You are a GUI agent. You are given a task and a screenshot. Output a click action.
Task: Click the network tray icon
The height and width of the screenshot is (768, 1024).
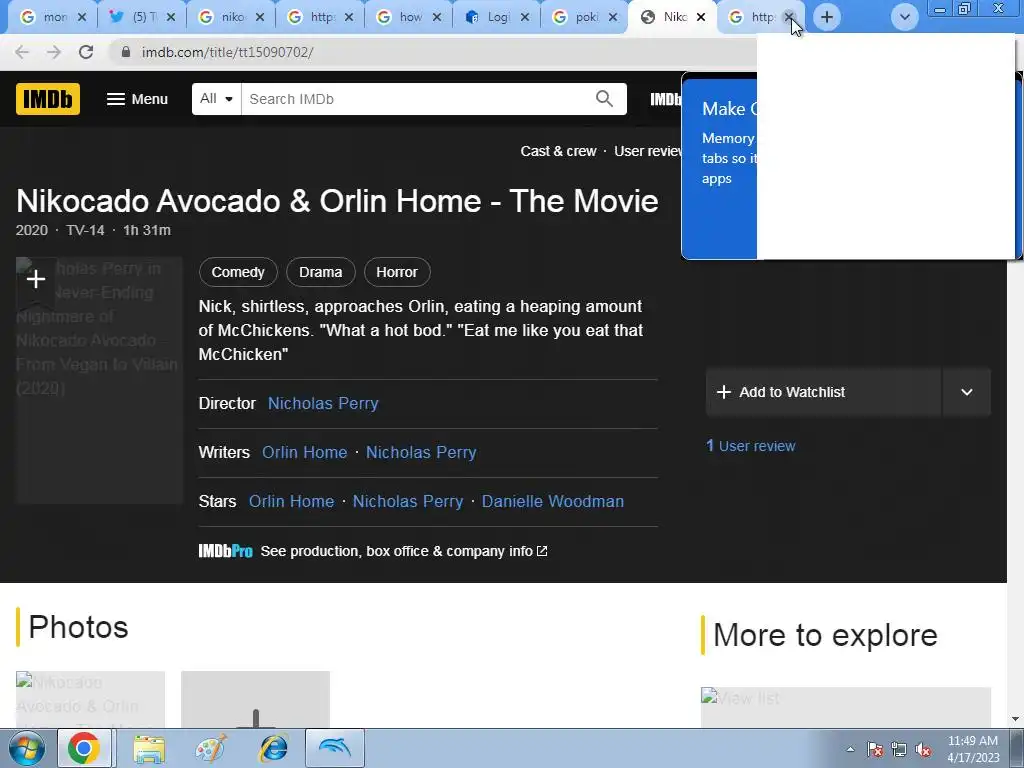click(899, 749)
